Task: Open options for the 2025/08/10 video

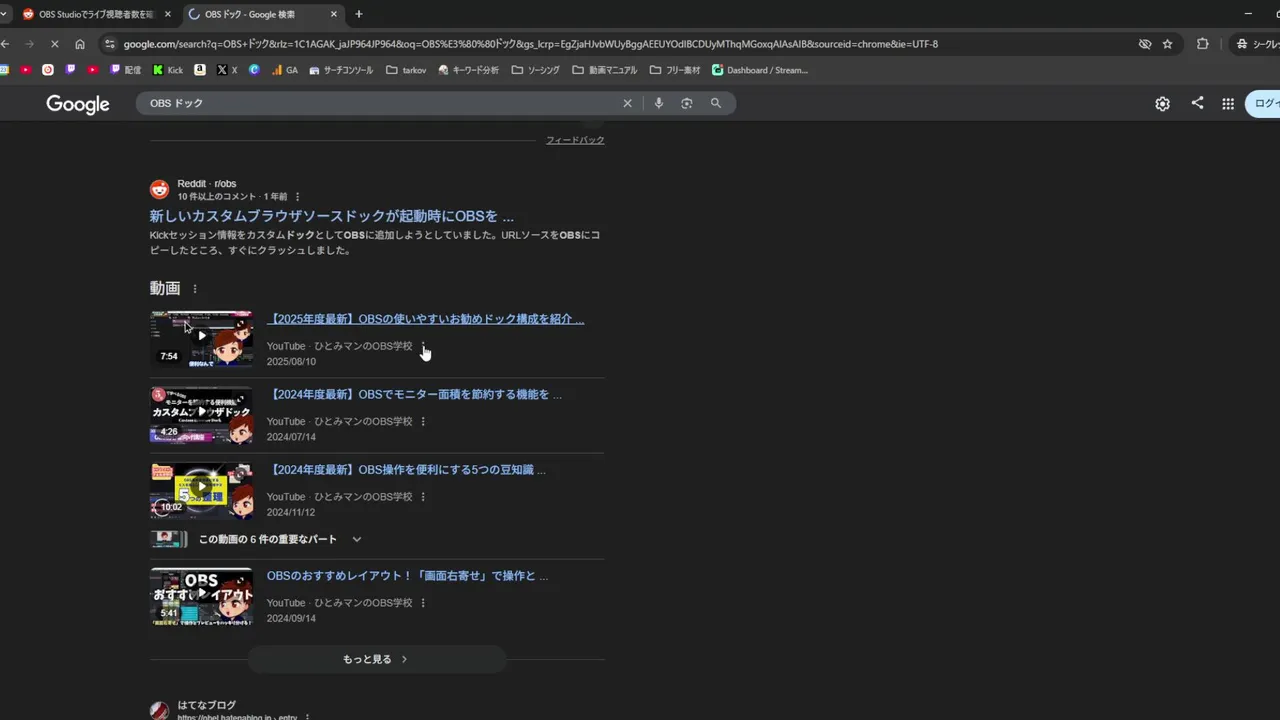Action: [423, 346]
